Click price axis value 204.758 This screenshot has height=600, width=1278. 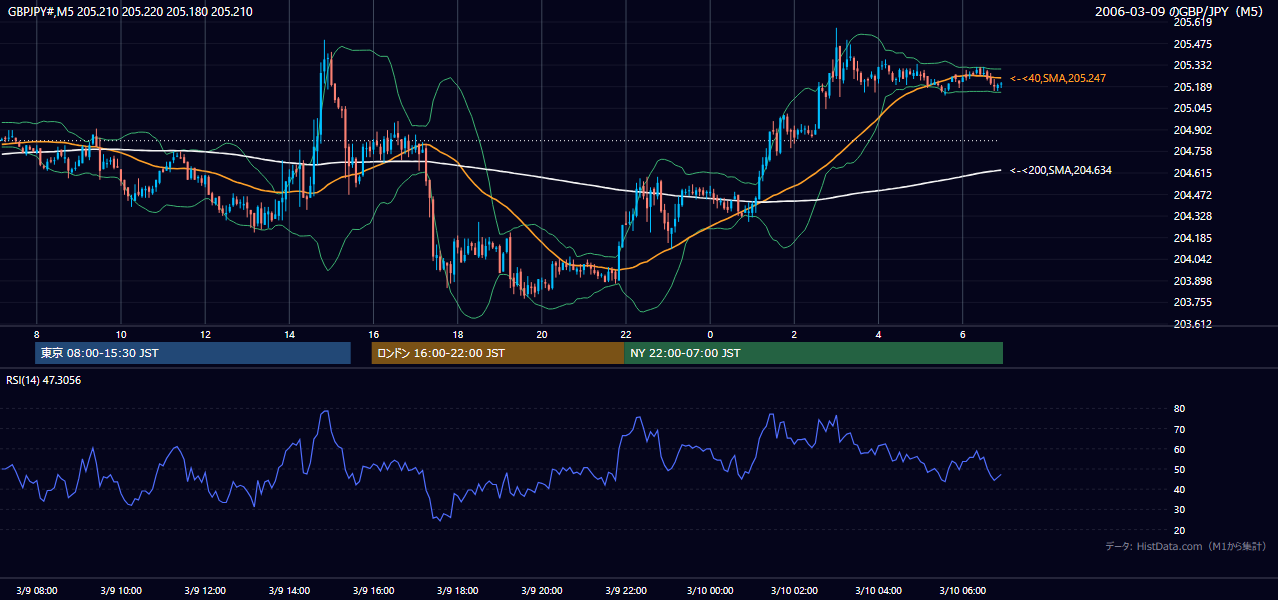[1192, 151]
